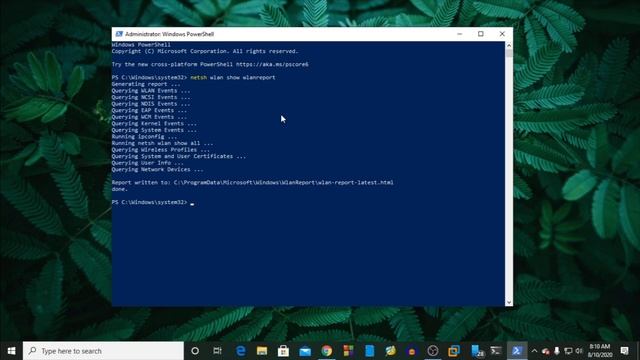640x360 pixels.
Task: Click the 'Copyright (C) Microsoft Corporation' line
Action: tap(205, 51)
